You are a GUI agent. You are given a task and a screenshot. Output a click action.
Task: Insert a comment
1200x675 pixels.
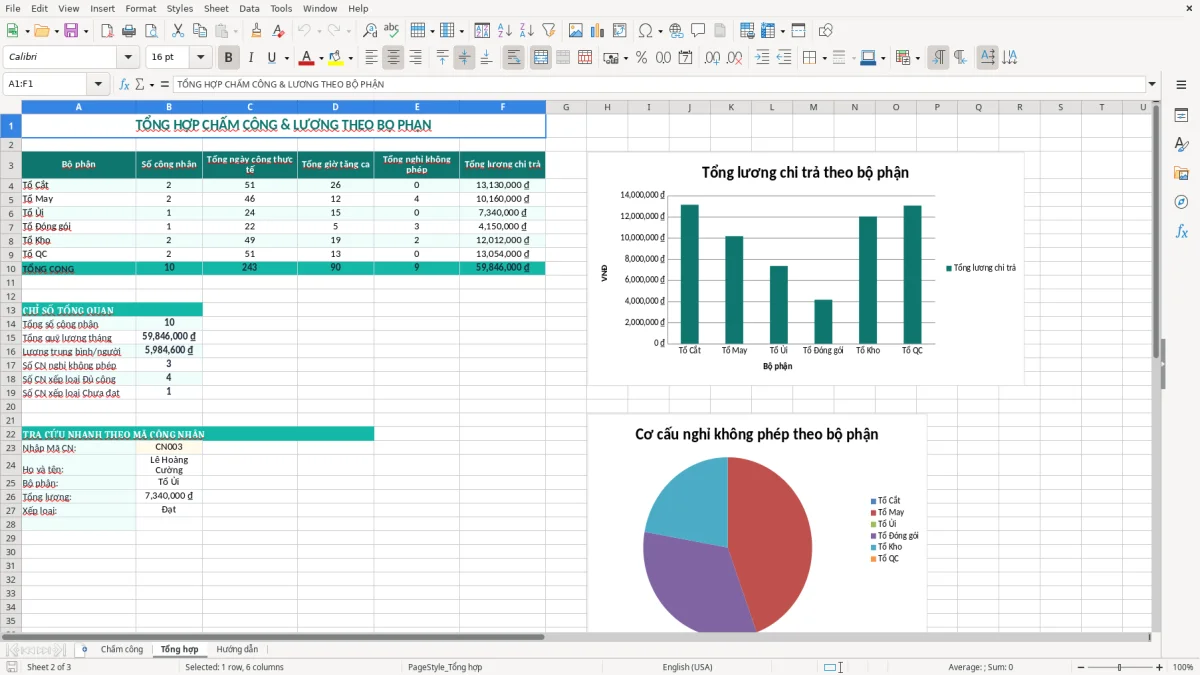point(698,31)
